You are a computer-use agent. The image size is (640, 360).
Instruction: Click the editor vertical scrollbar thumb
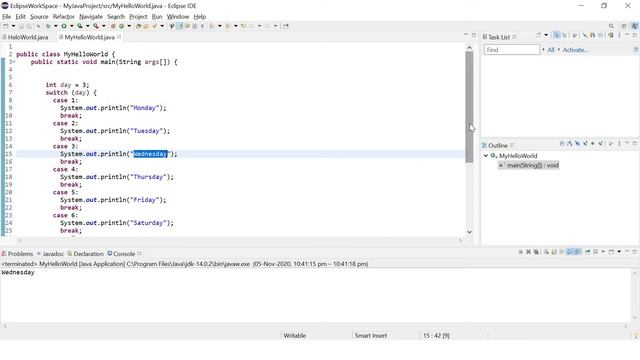tap(469, 107)
